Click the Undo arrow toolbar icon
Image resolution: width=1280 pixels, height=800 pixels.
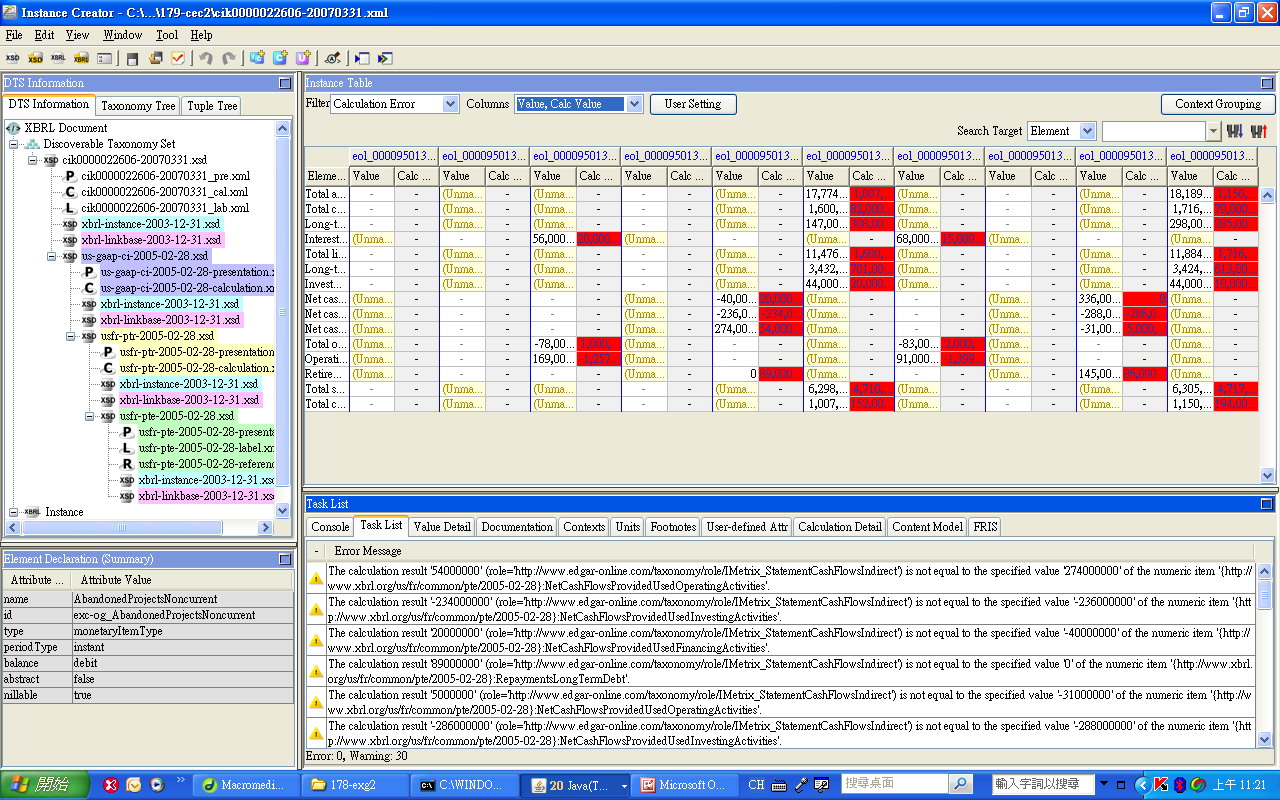click(206, 58)
